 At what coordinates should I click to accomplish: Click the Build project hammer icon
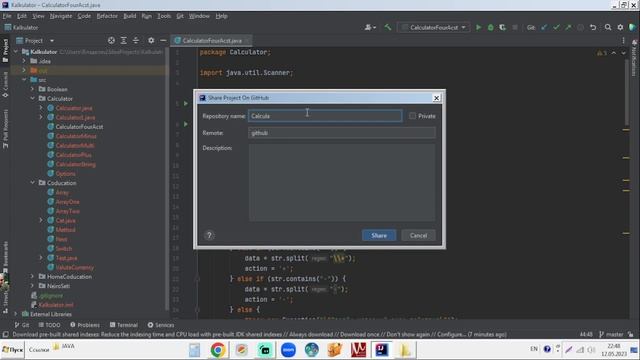coord(387,27)
